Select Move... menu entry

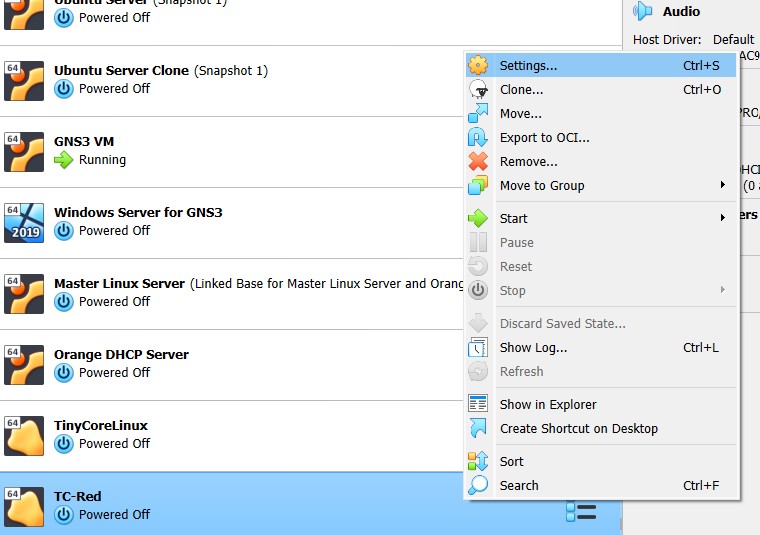(601, 114)
